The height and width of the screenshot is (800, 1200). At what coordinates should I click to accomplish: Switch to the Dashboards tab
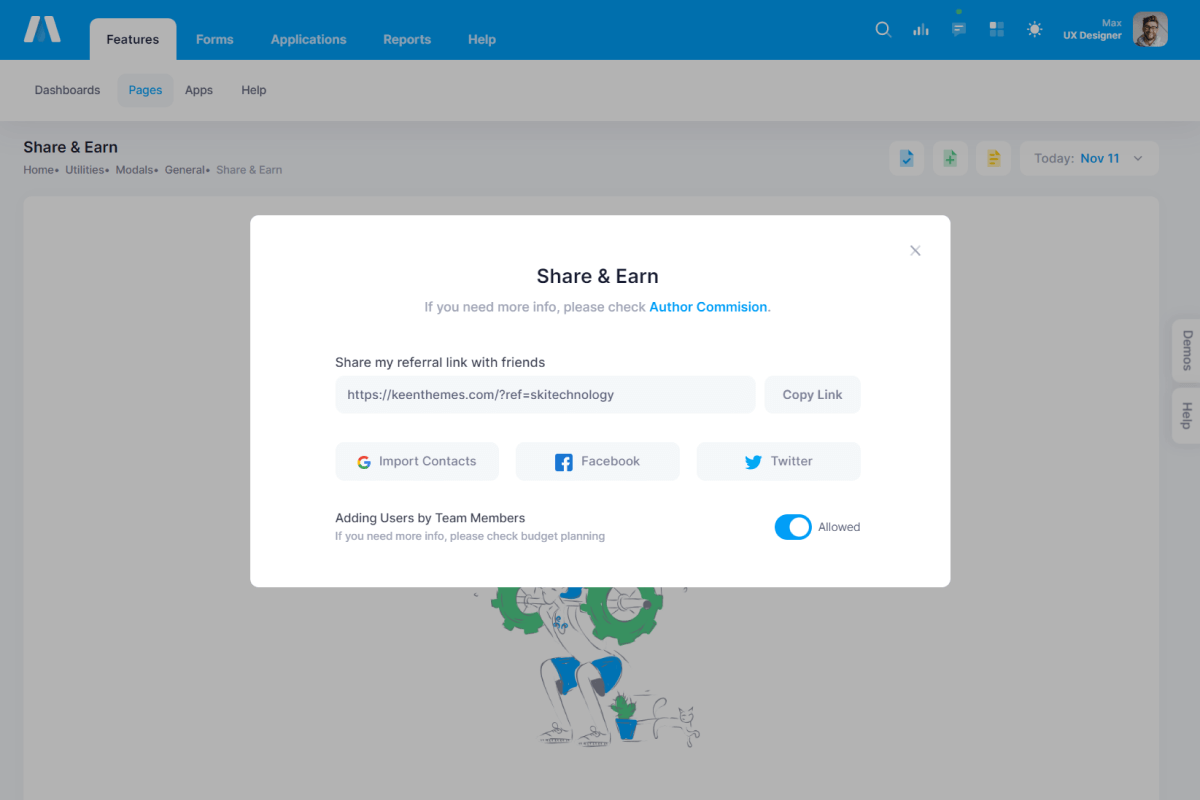[67, 90]
